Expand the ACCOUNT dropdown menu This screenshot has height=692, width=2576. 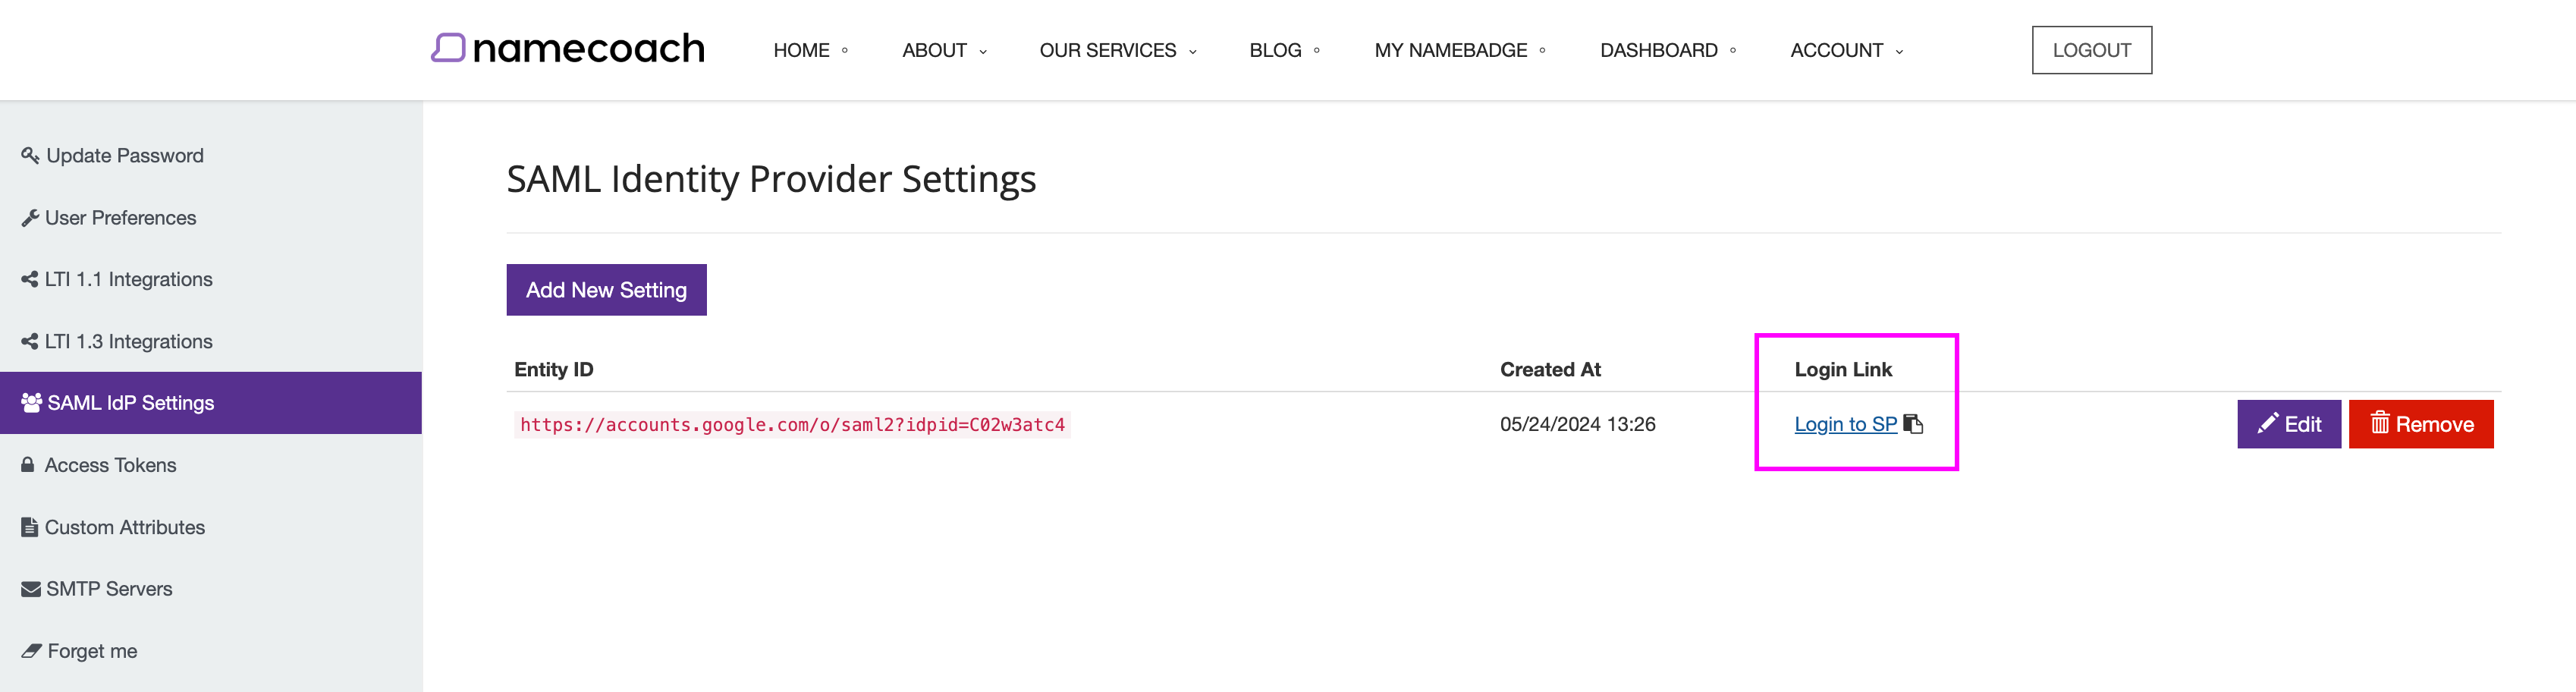pyautogui.click(x=1900, y=51)
